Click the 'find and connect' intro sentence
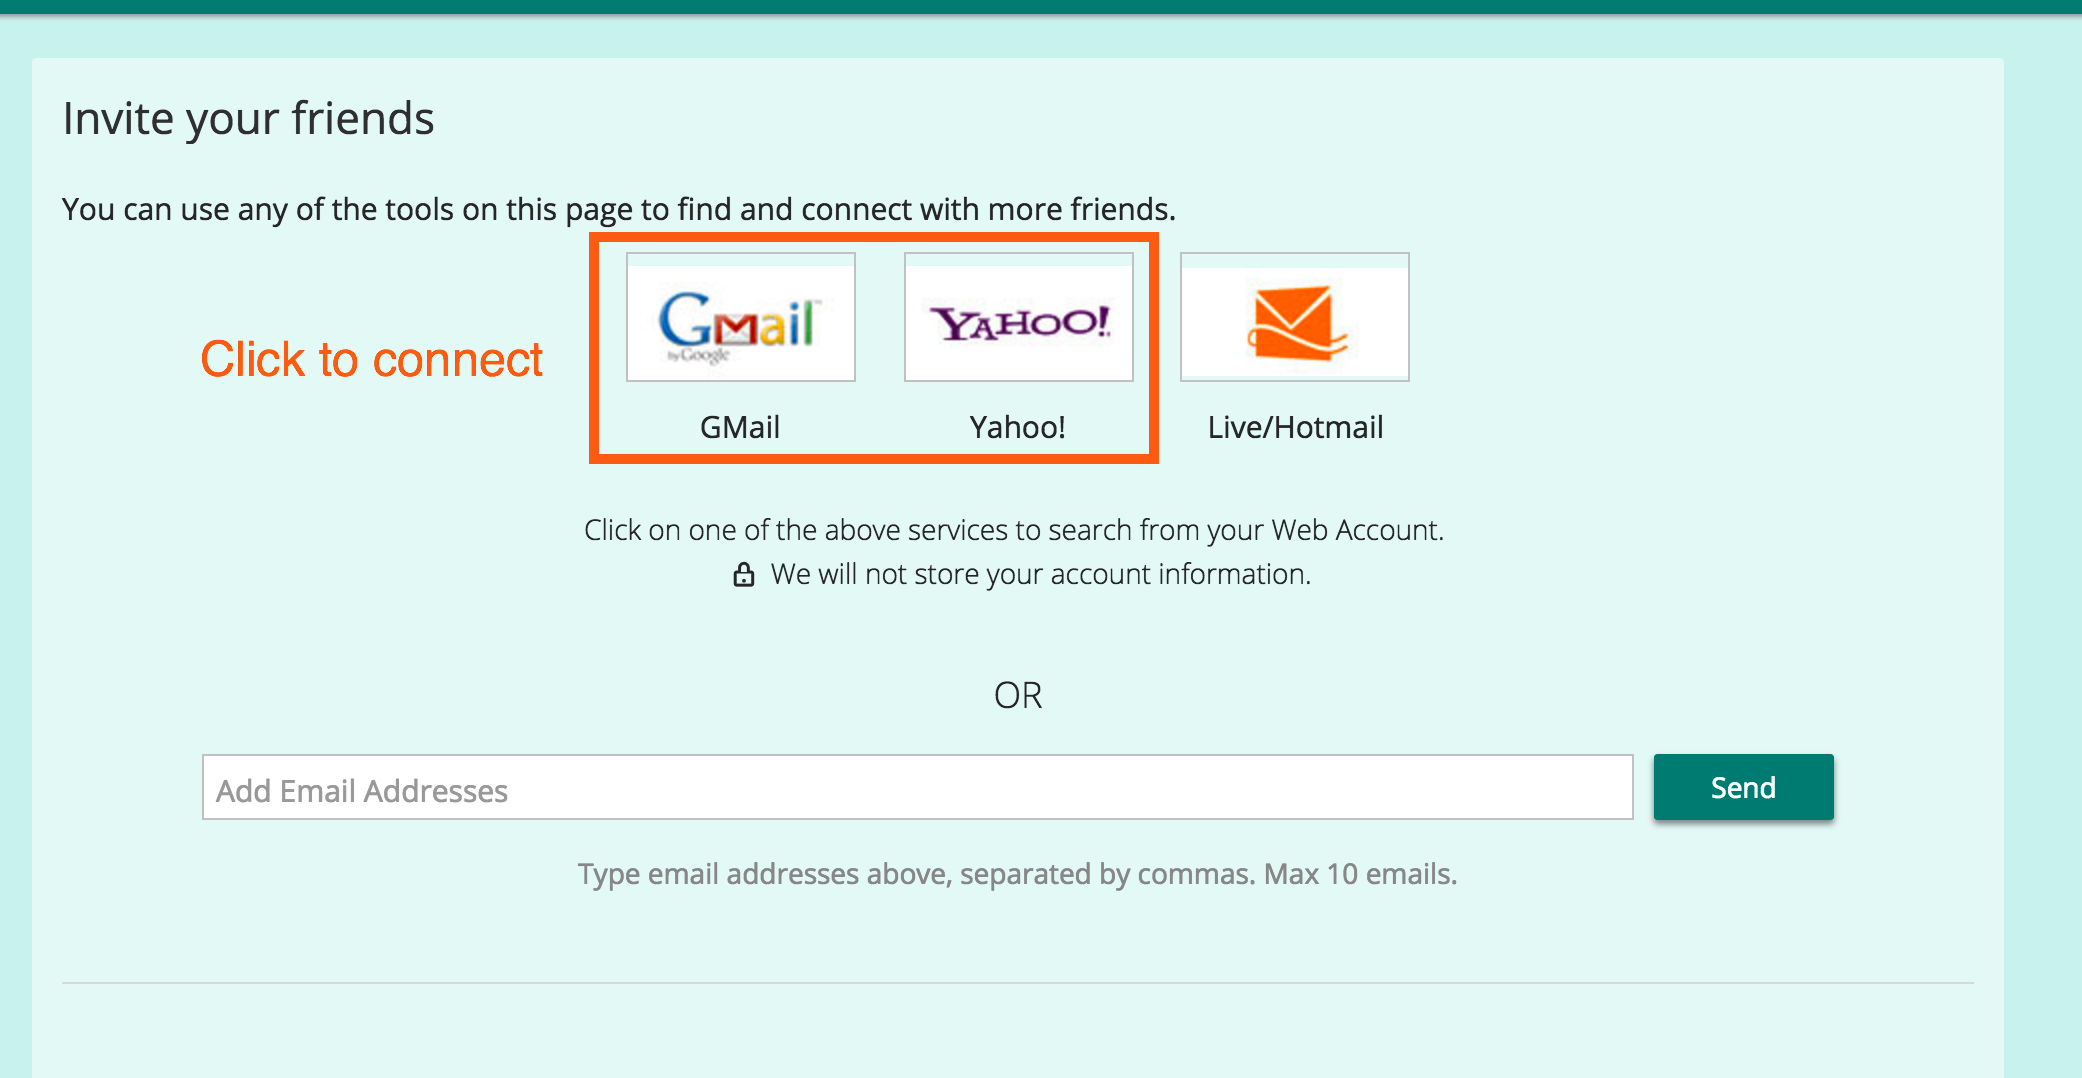This screenshot has width=2082, height=1078. coord(619,209)
